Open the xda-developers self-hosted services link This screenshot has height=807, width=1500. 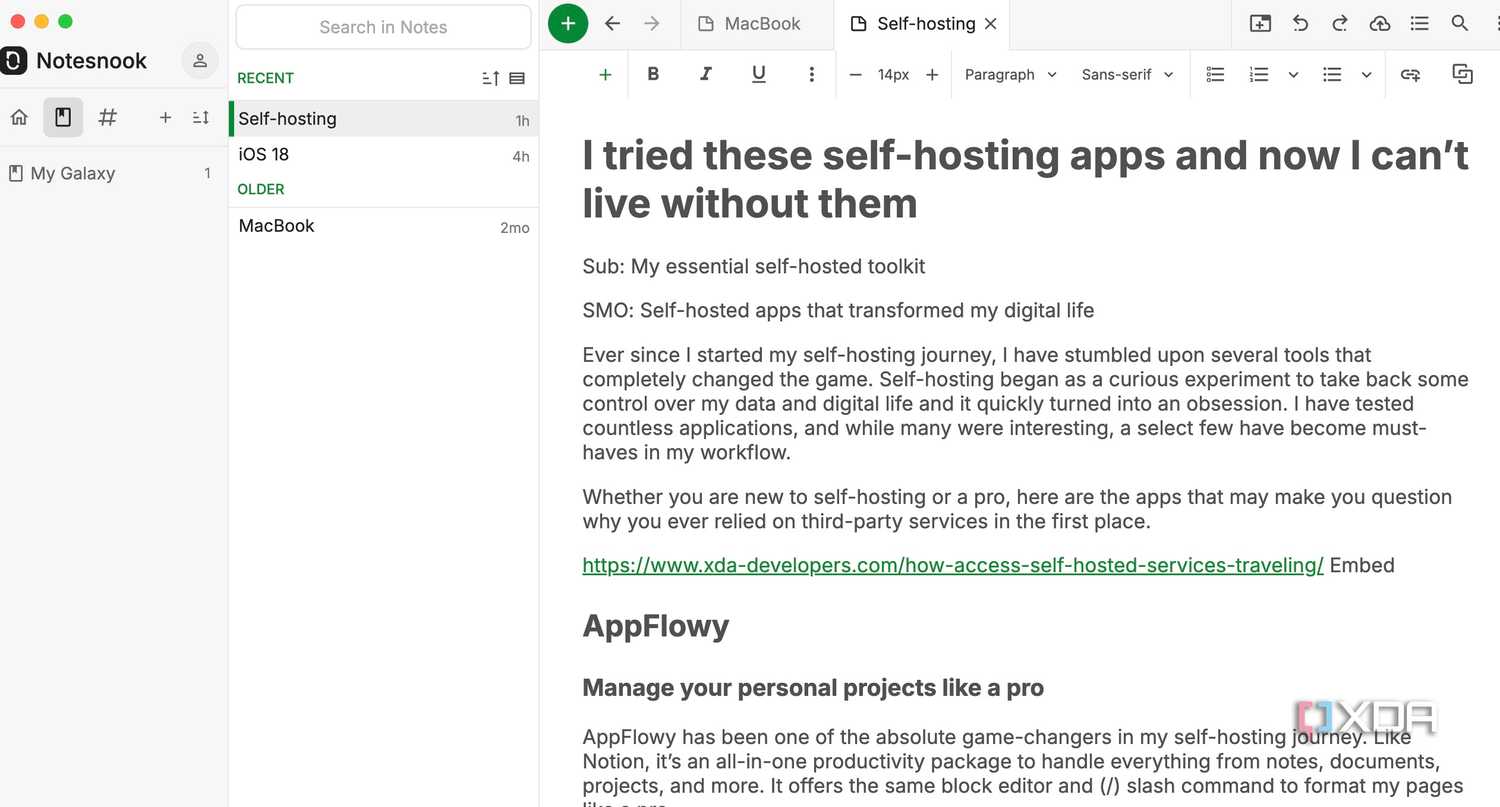click(x=953, y=566)
